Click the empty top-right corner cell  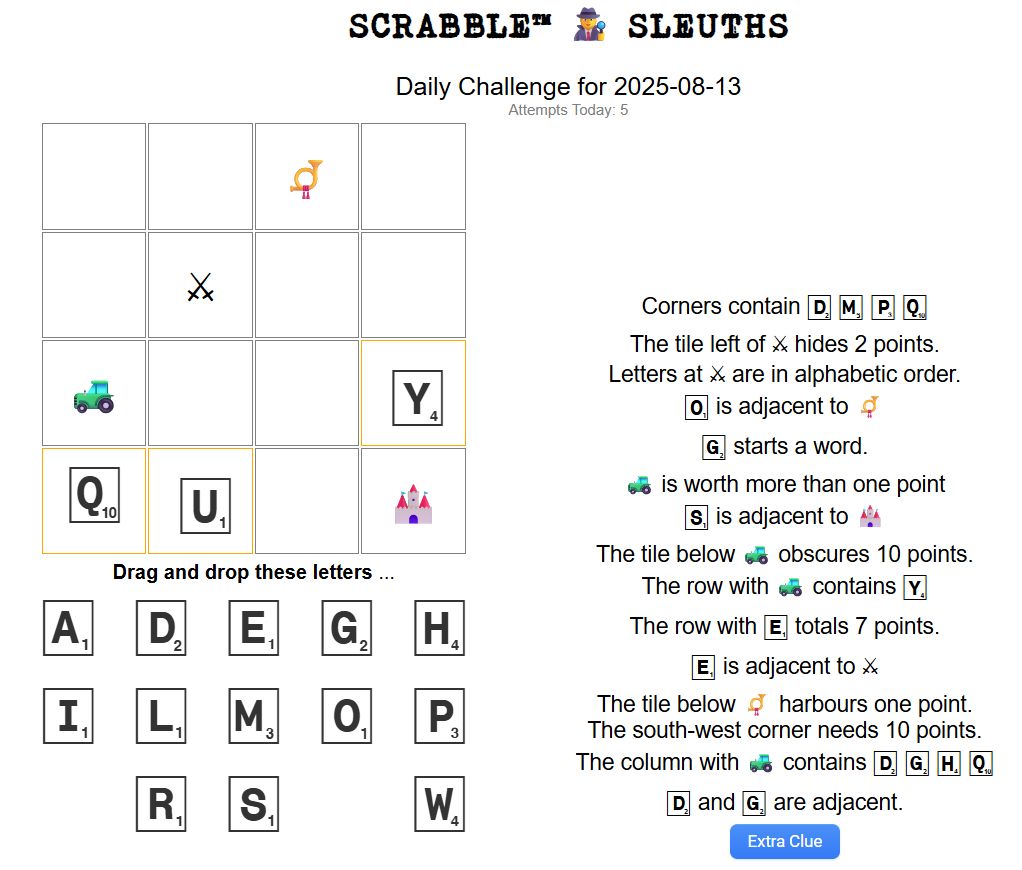tap(413, 177)
